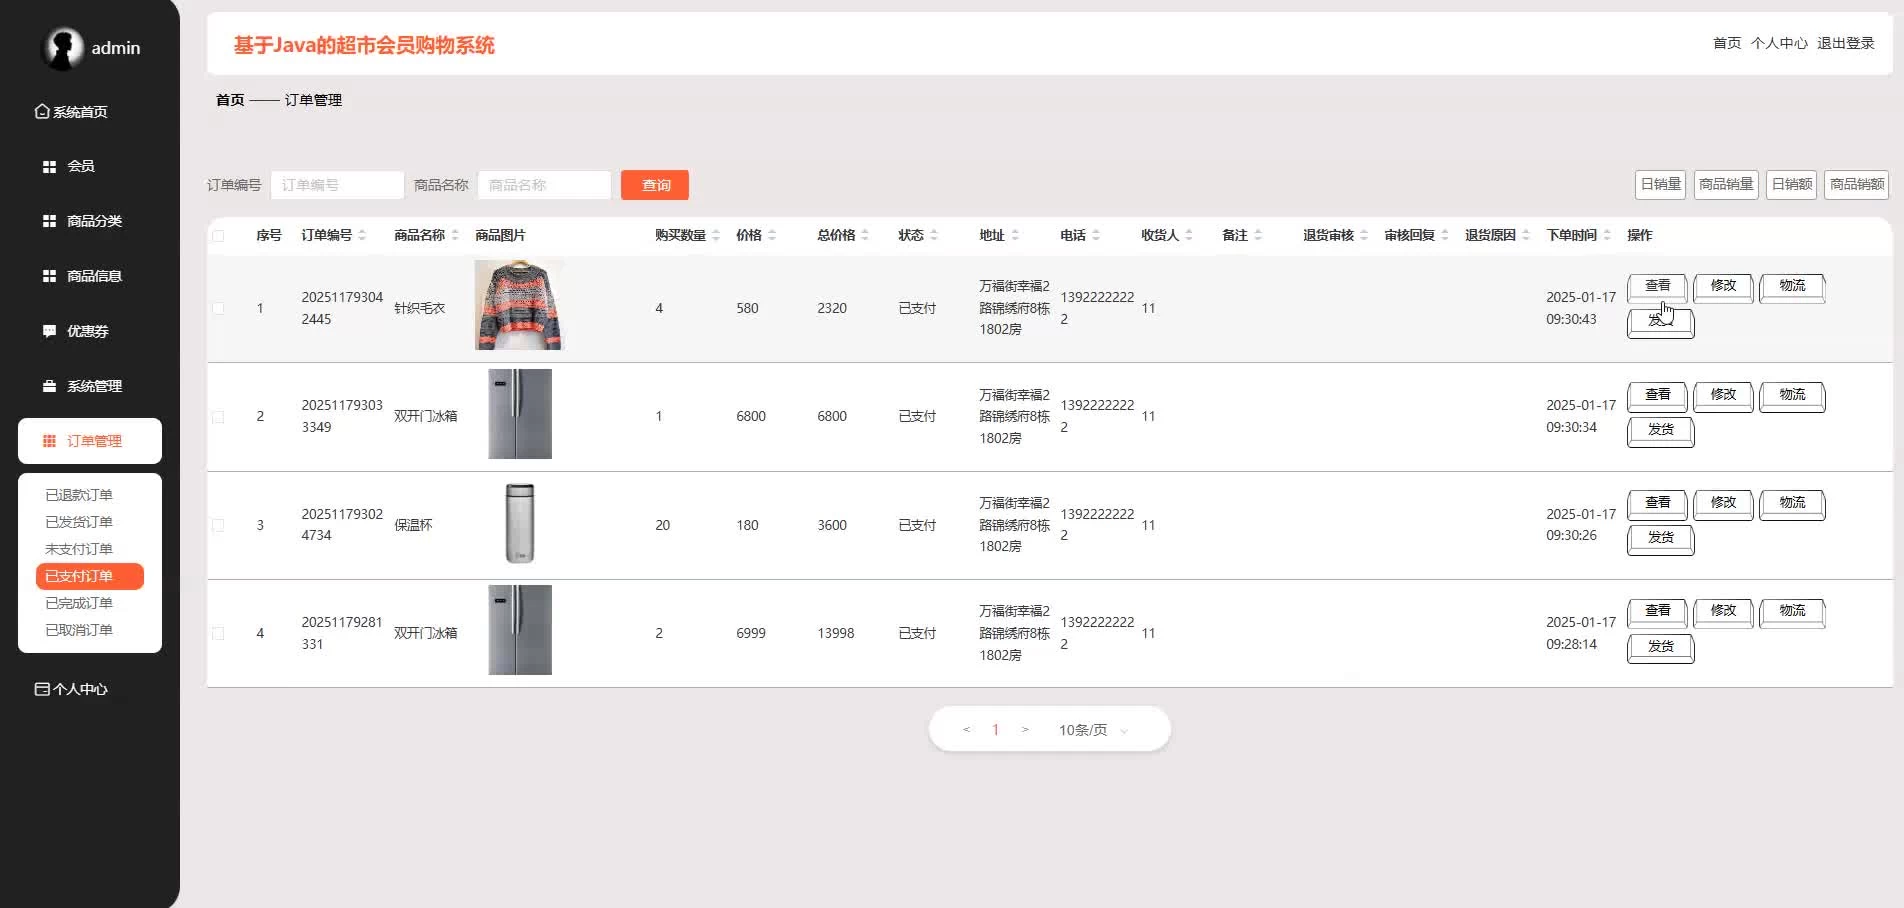Select the checkbox for the 保温杯 order
1904x908 pixels.
(218, 525)
